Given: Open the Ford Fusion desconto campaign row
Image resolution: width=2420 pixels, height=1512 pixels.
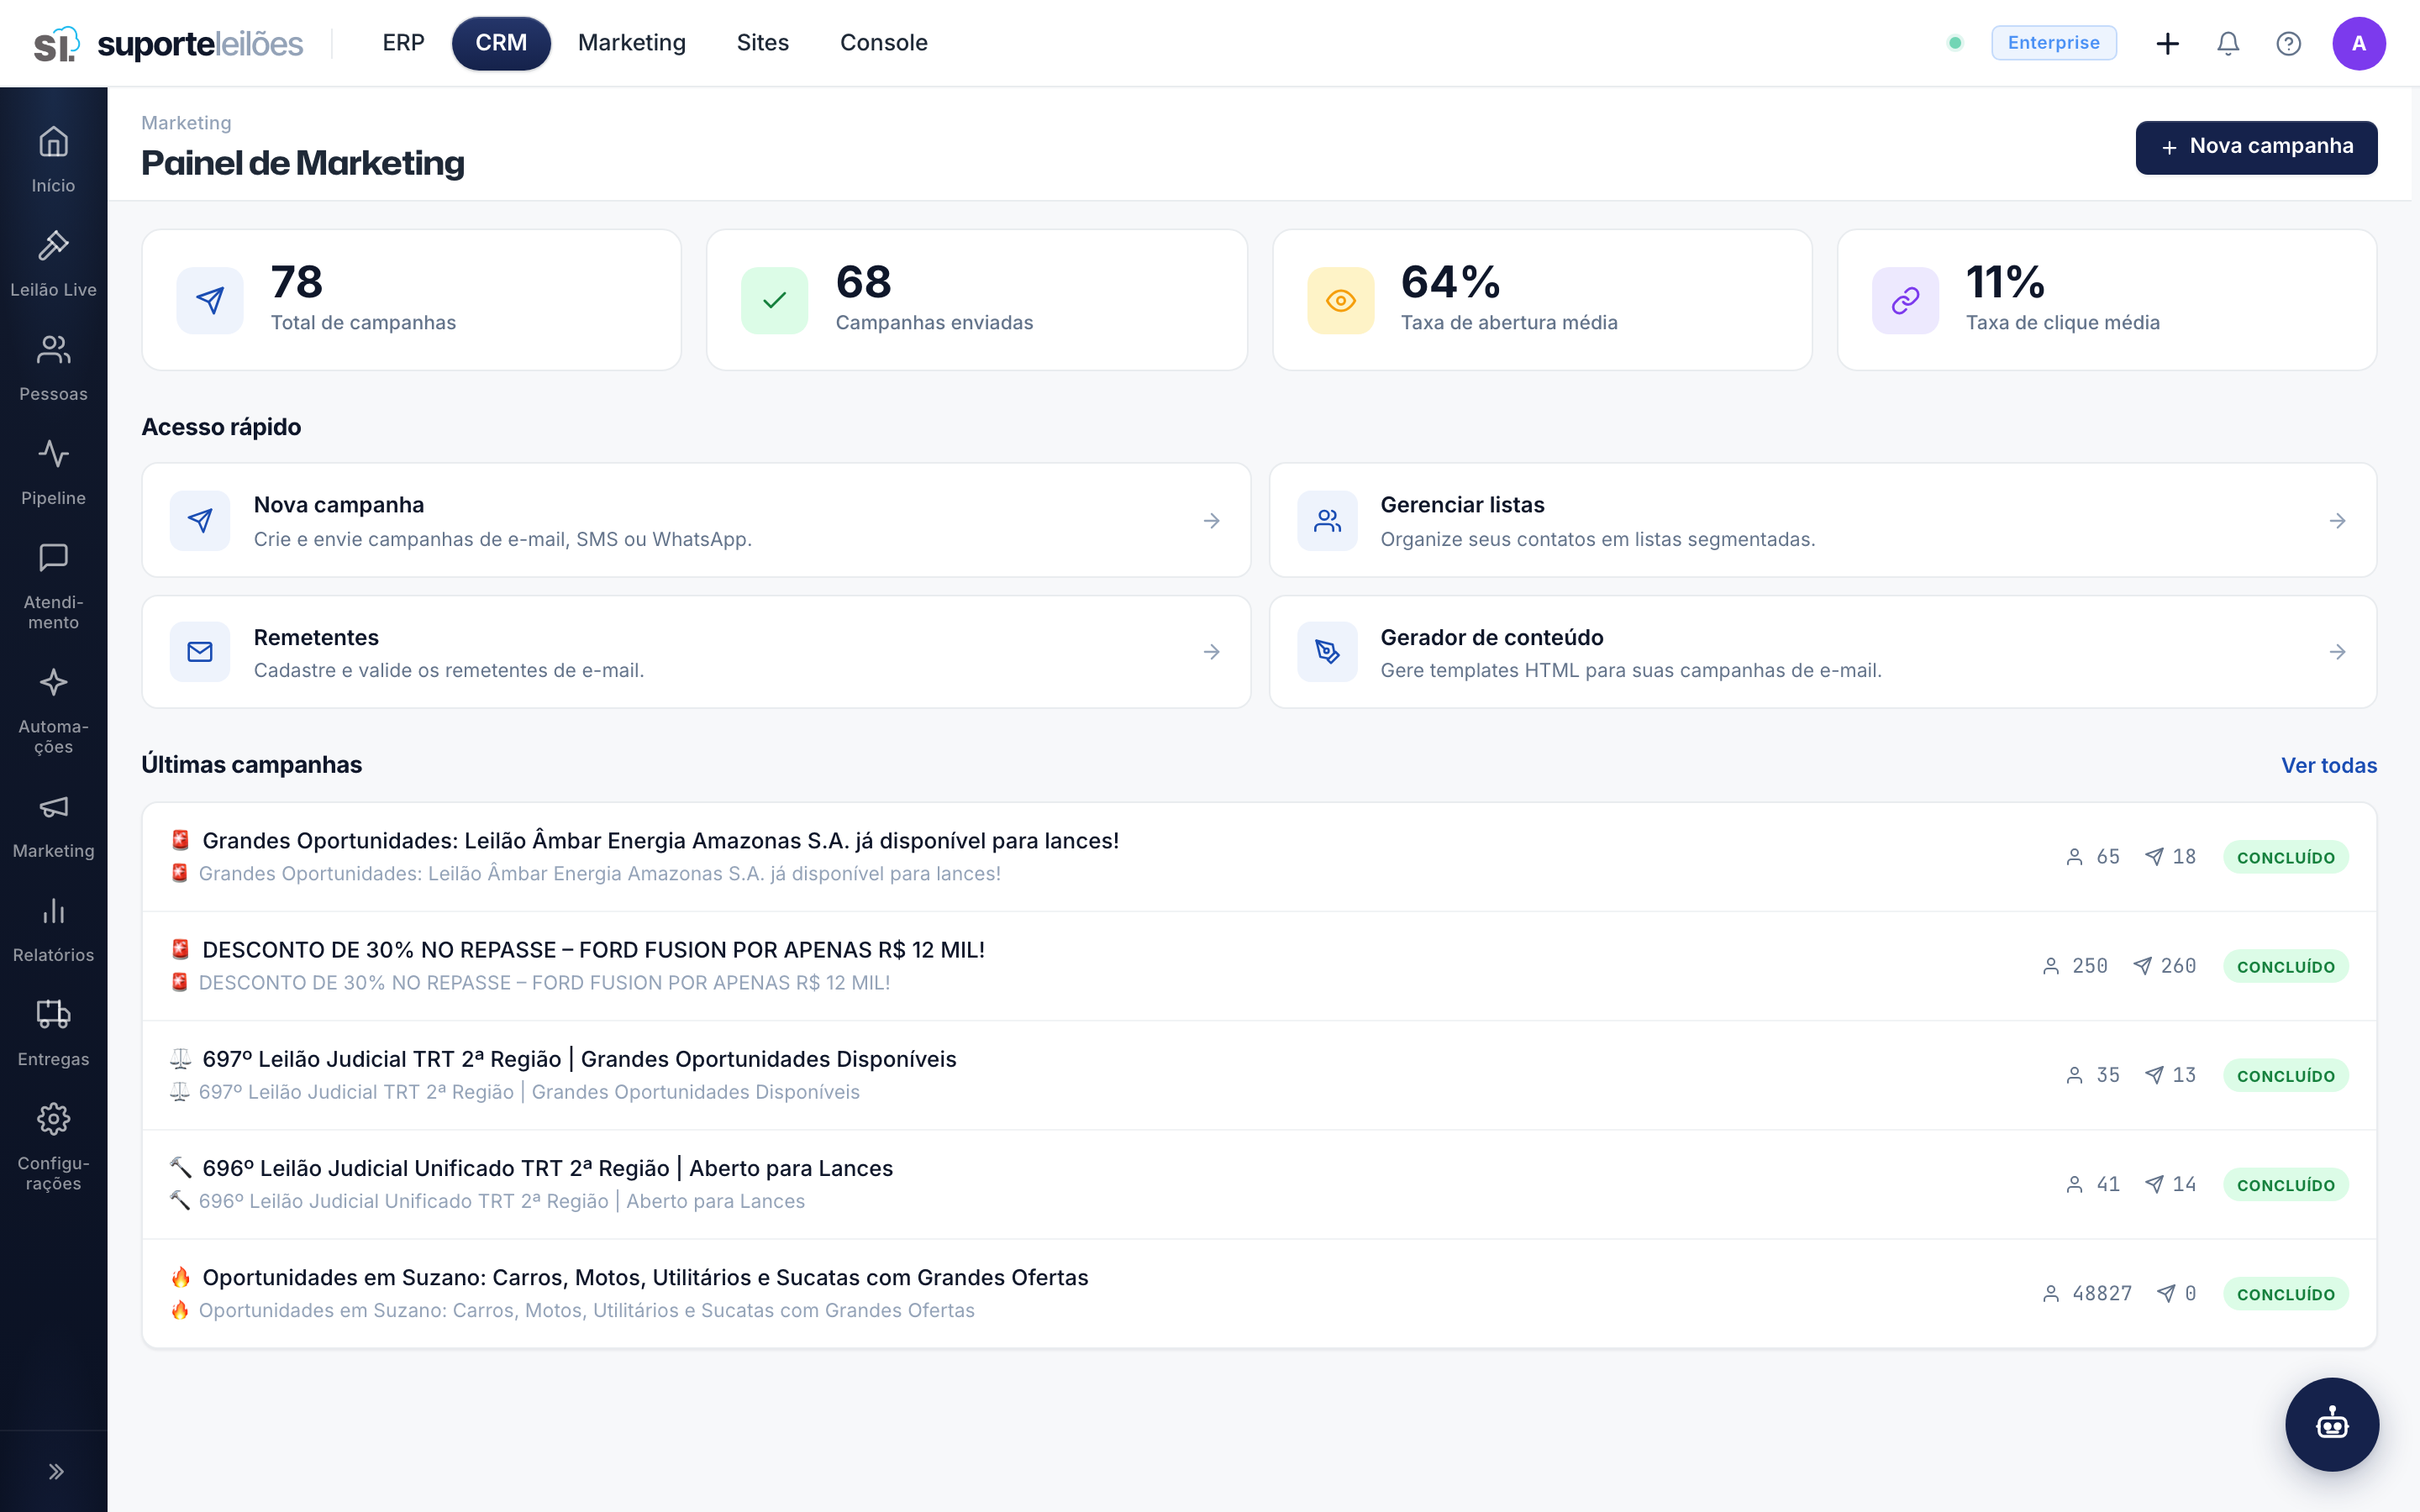Looking at the screenshot, I should [x=1259, y=966].
